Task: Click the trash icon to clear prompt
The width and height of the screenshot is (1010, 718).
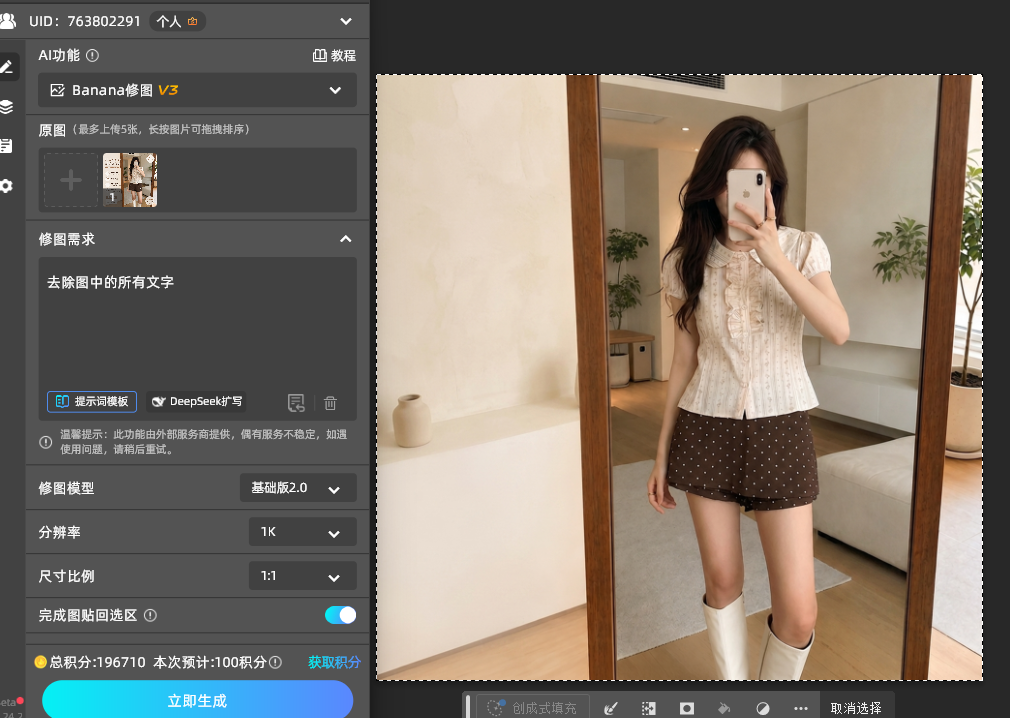Action: [330, 403]
